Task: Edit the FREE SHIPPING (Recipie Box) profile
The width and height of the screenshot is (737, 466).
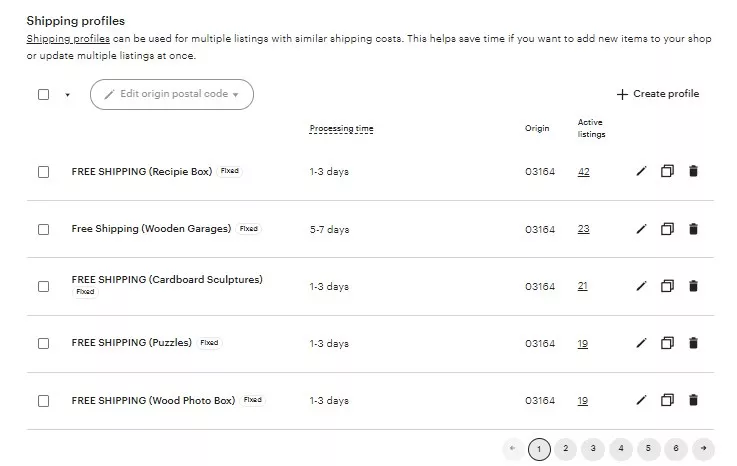Action: coord(641,171)
